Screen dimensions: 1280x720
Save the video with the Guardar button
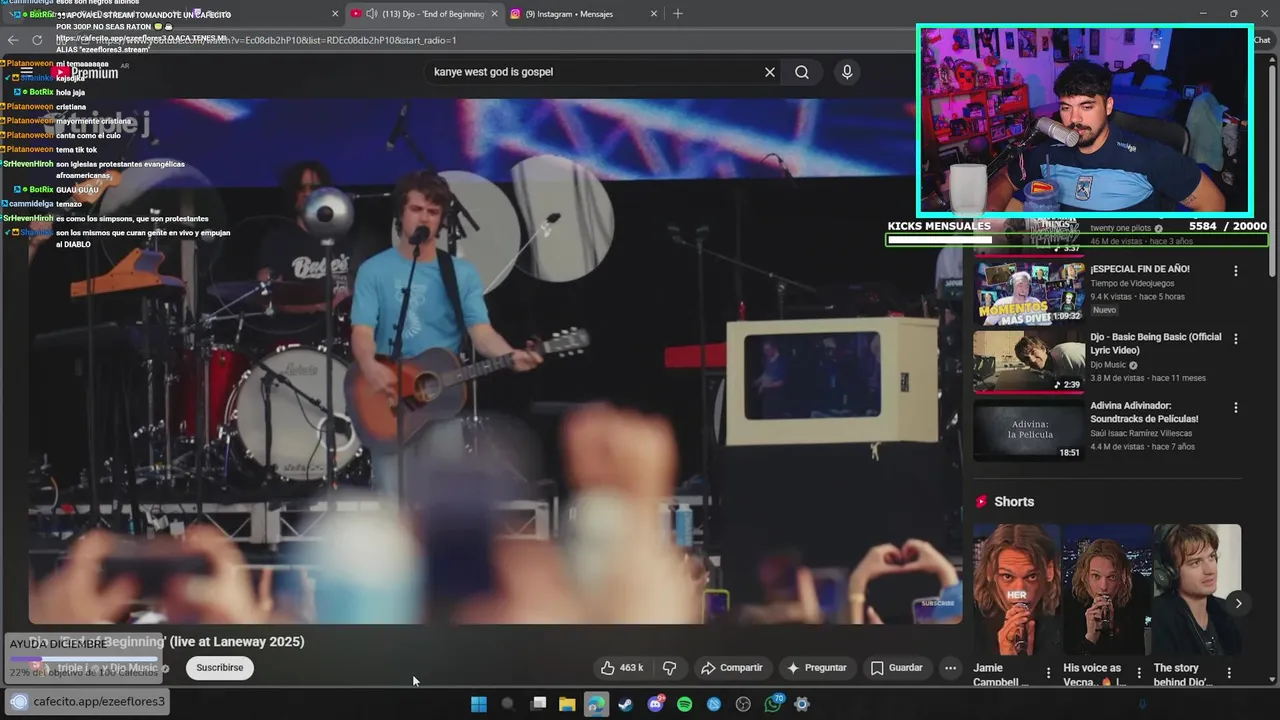tap(897, 668)
